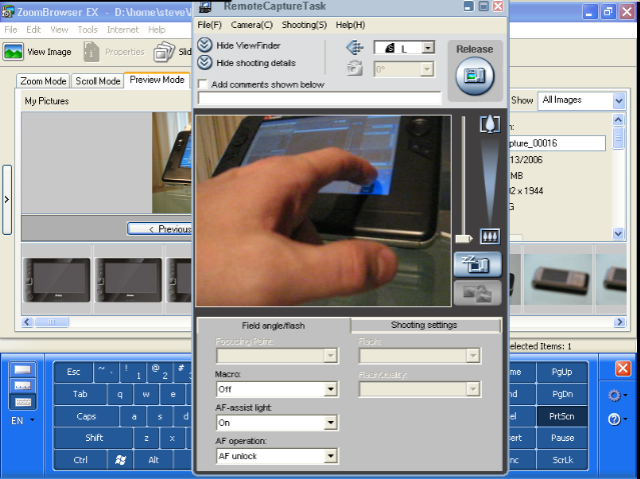This screenshot has height=479, width=640.
Task: Switch to Shooting settings tab
Action: pyautogui.click(x=424, y=325)
